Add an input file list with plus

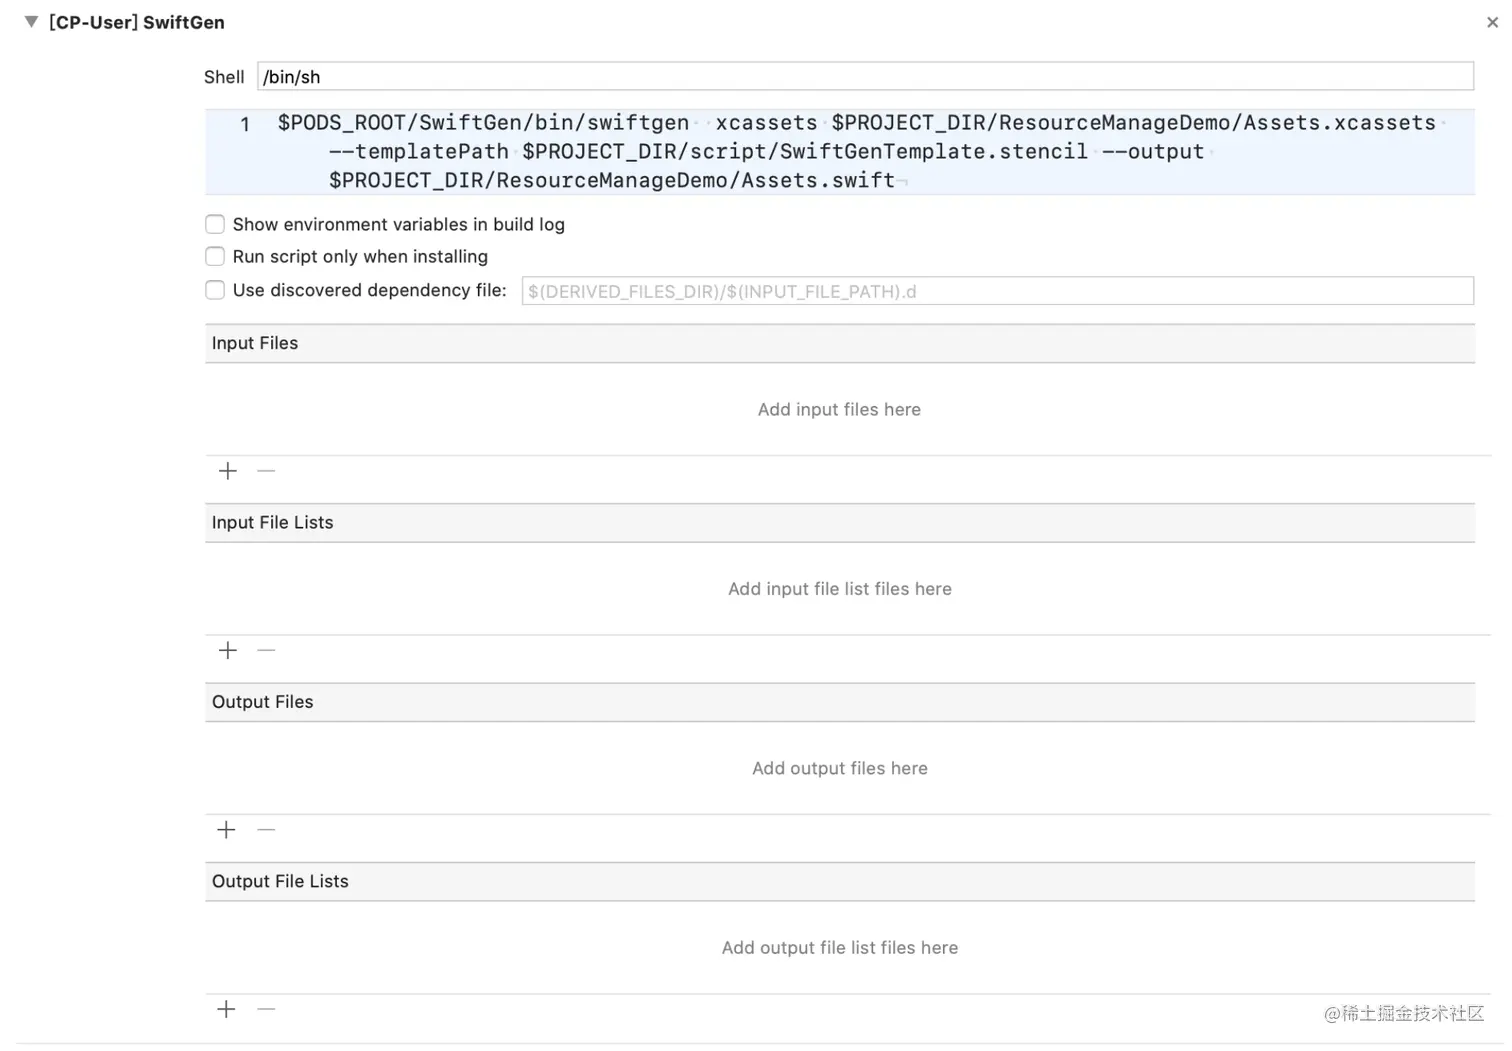[228, 651]
